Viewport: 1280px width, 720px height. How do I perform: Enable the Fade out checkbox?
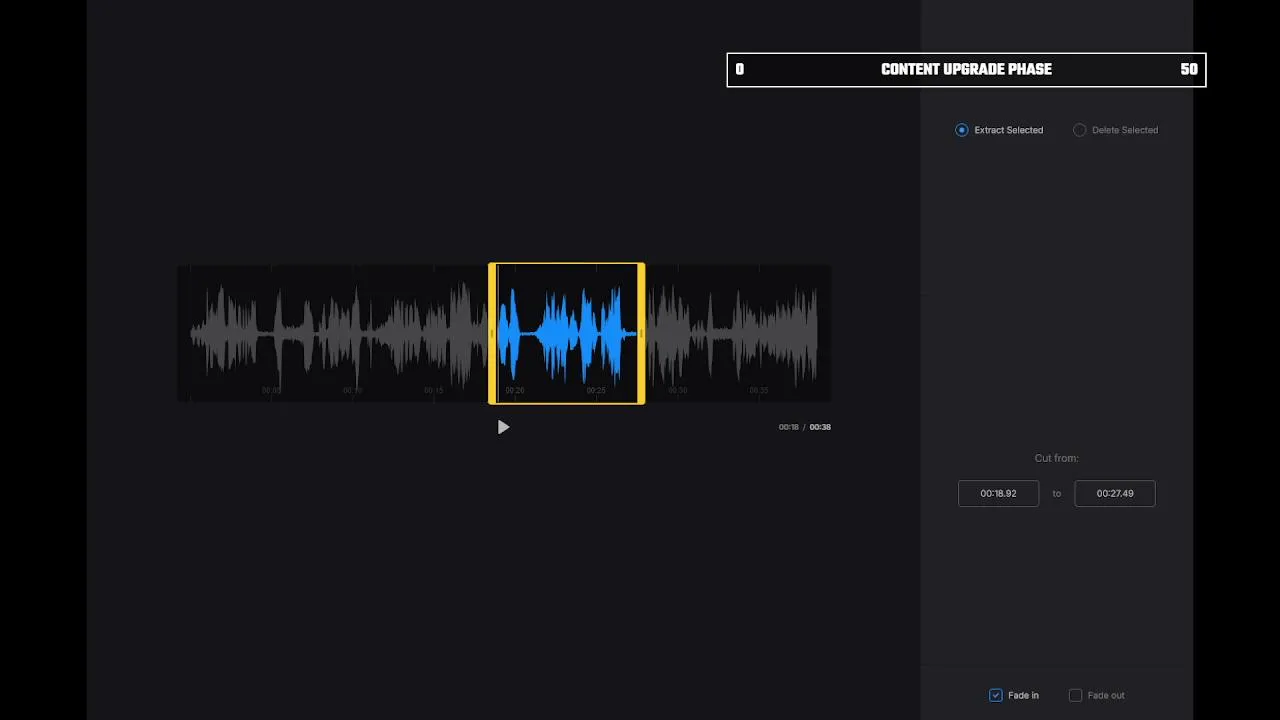point(1076,695)
